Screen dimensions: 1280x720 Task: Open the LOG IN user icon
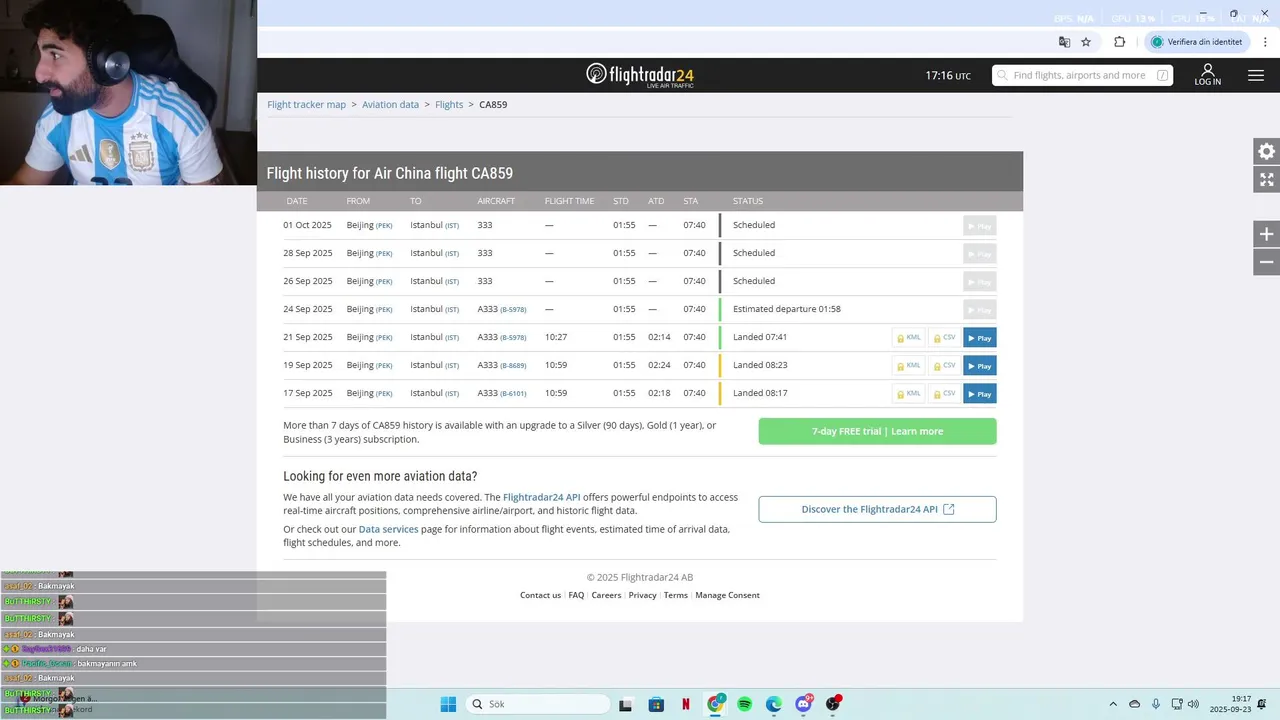1207,75
